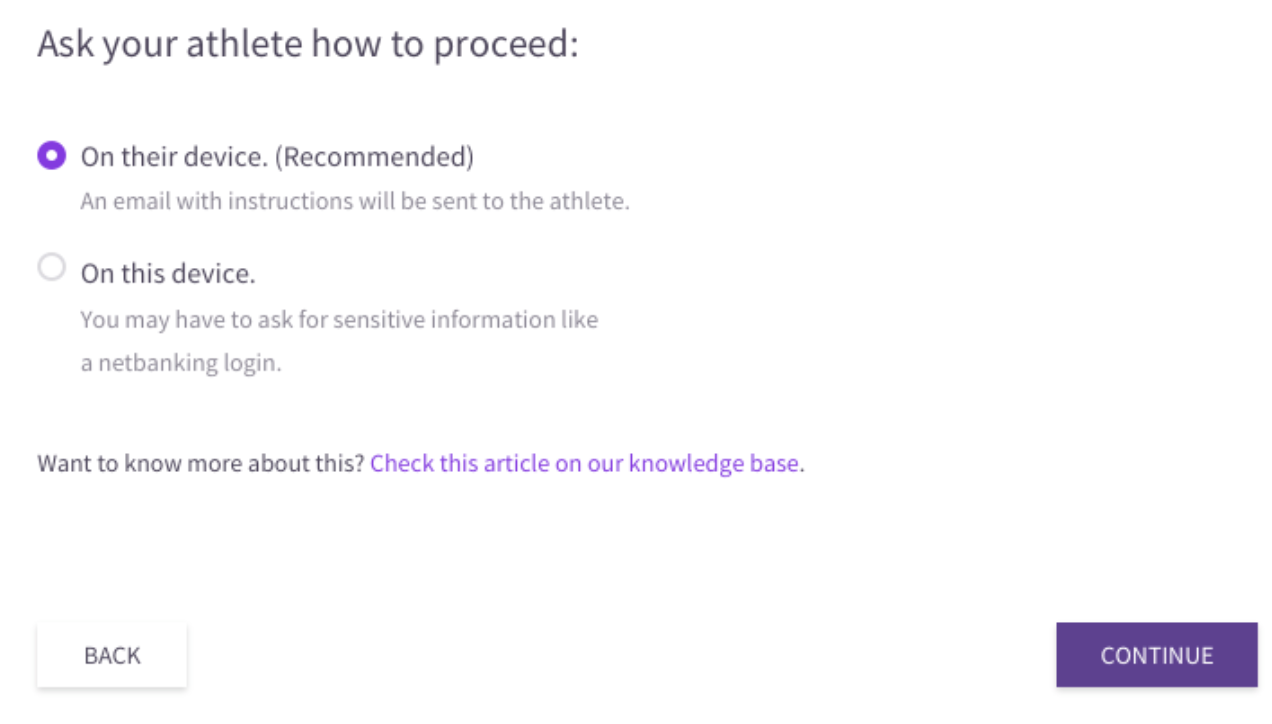Click the words 'knowledge base' in the link
The height and width of the screenshot is (724, 1272).
point(714,464)
